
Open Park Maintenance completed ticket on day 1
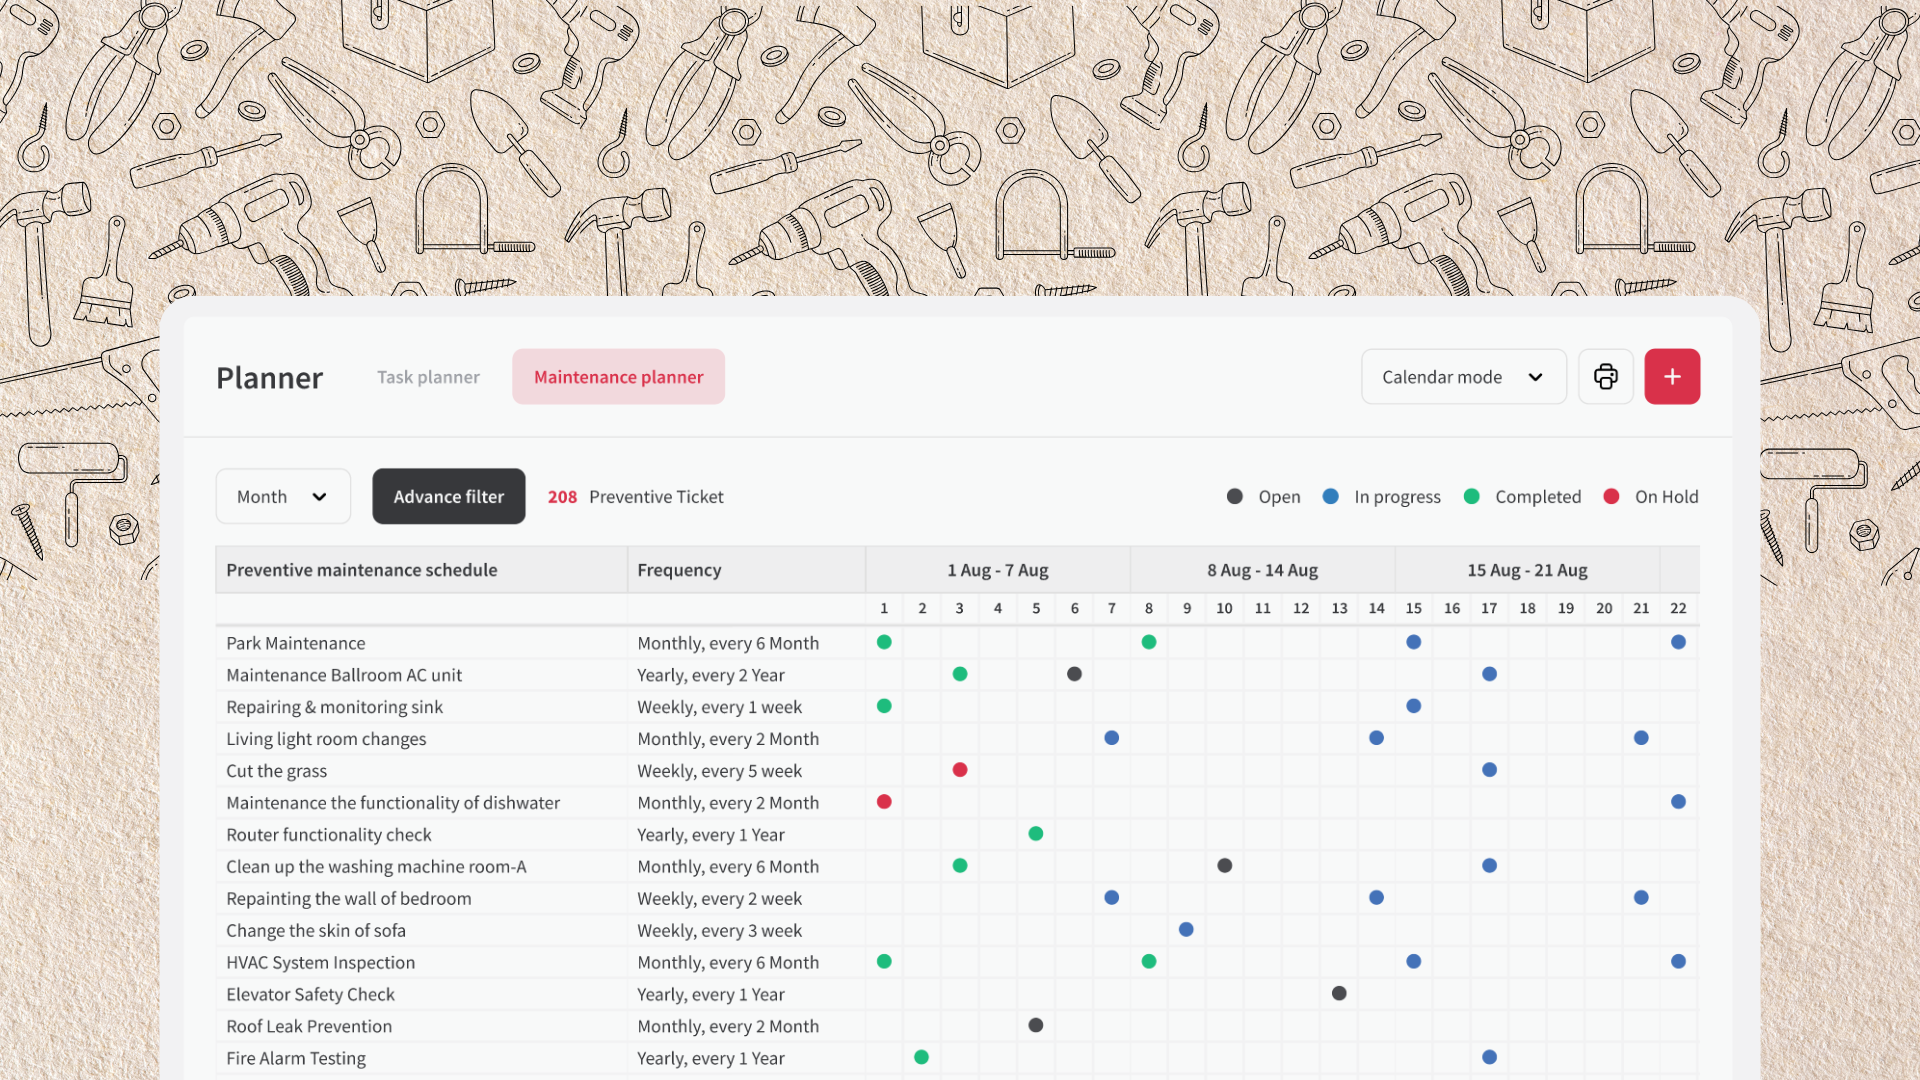884,642
